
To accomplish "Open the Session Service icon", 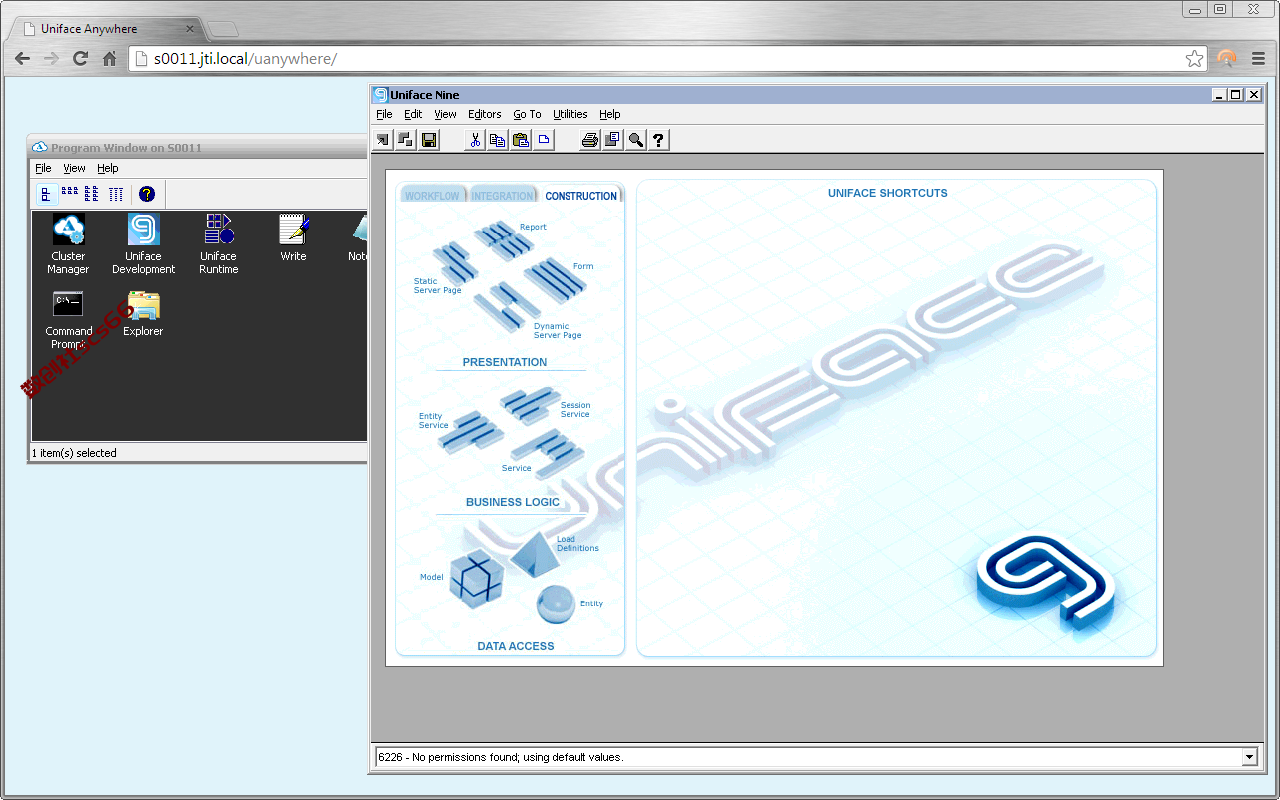I will click(x=531, y=404).
